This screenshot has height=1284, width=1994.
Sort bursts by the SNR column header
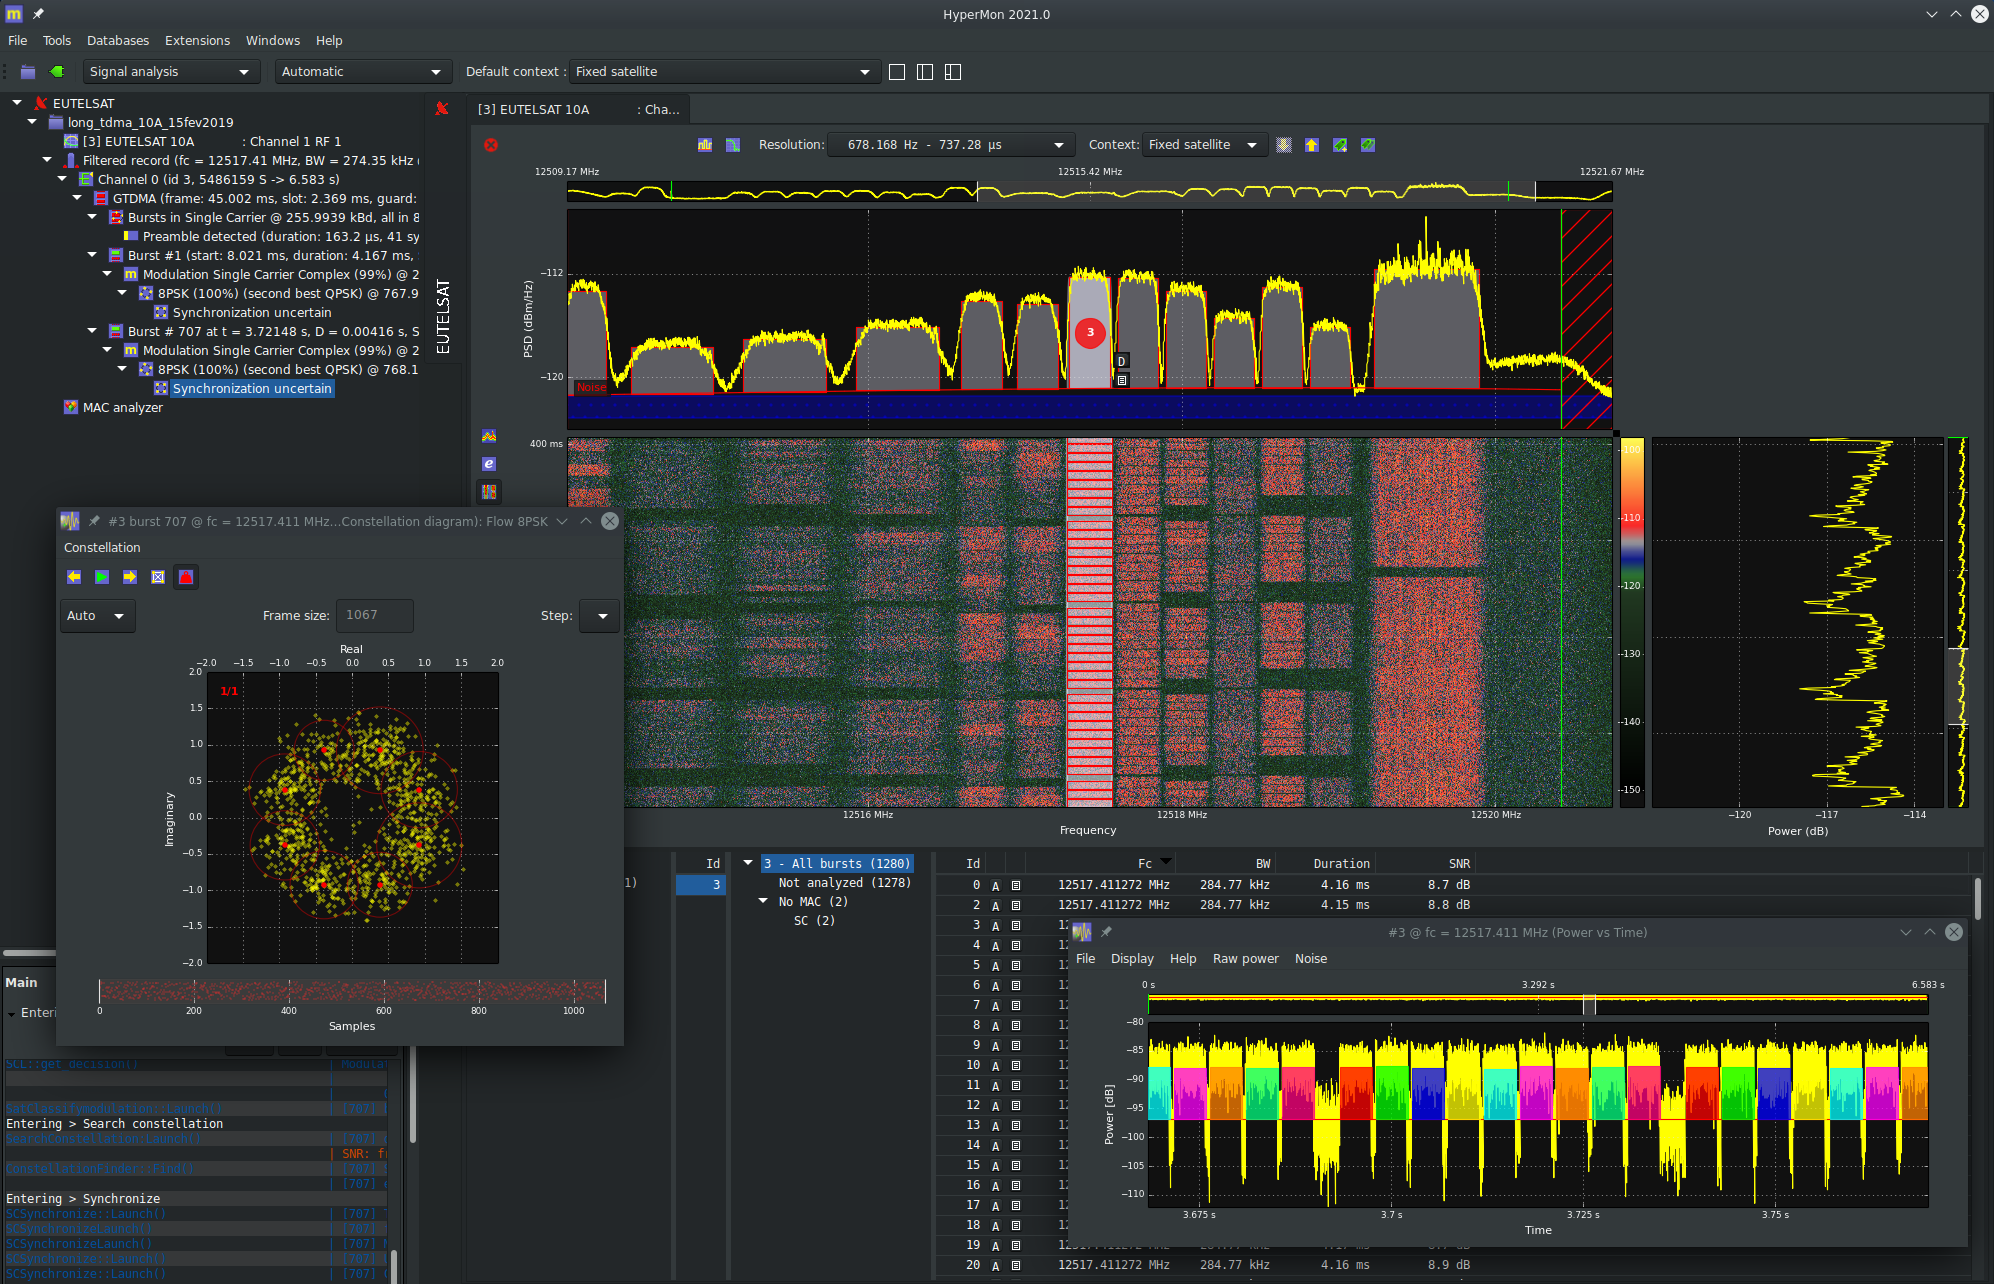point(1459,864)
